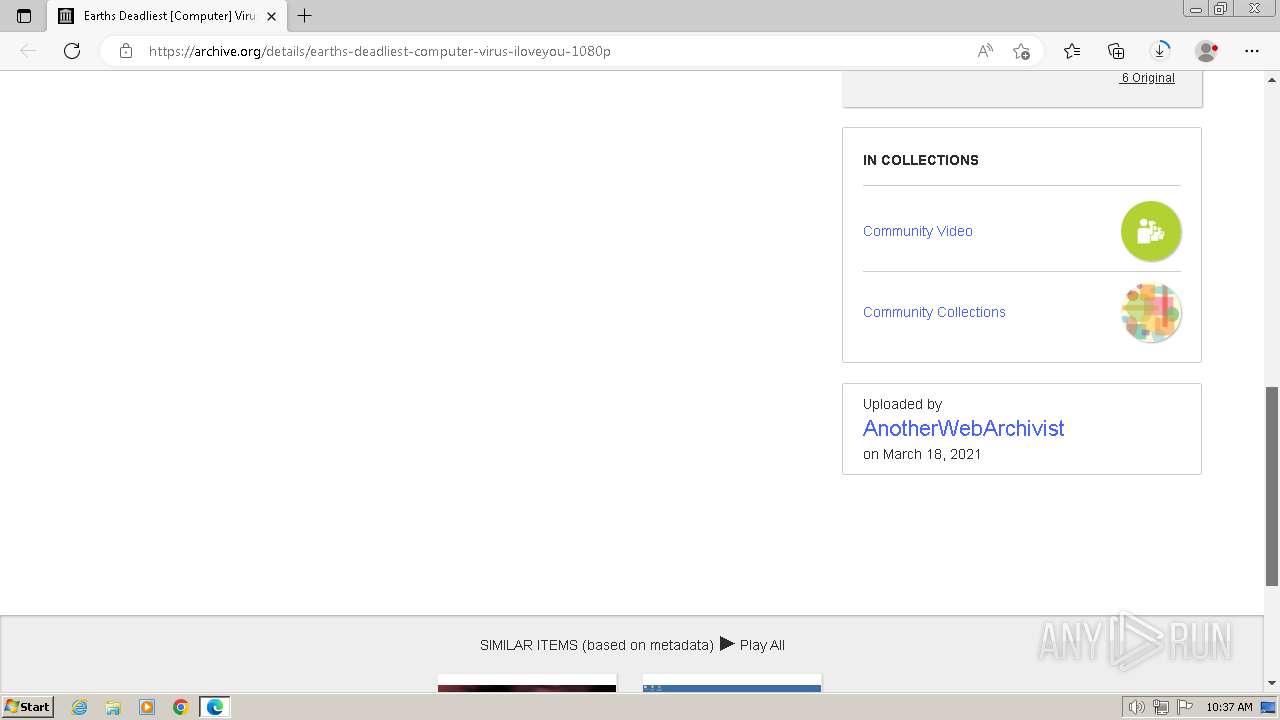Click the scrollbar down arrow
The height and width of the screenshot is (720, 1280).
[1272, 683]
